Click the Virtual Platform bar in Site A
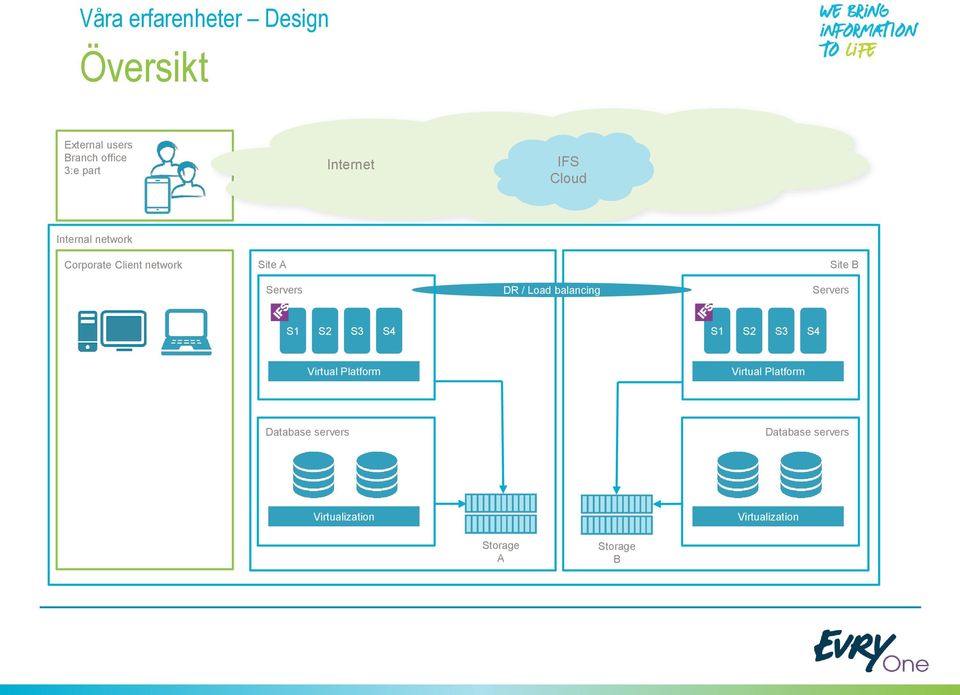 tap(343, 371)
